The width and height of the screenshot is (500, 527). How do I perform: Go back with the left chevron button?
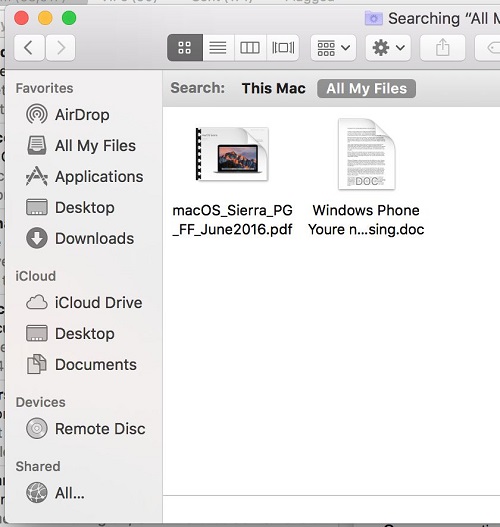[29, 48]
